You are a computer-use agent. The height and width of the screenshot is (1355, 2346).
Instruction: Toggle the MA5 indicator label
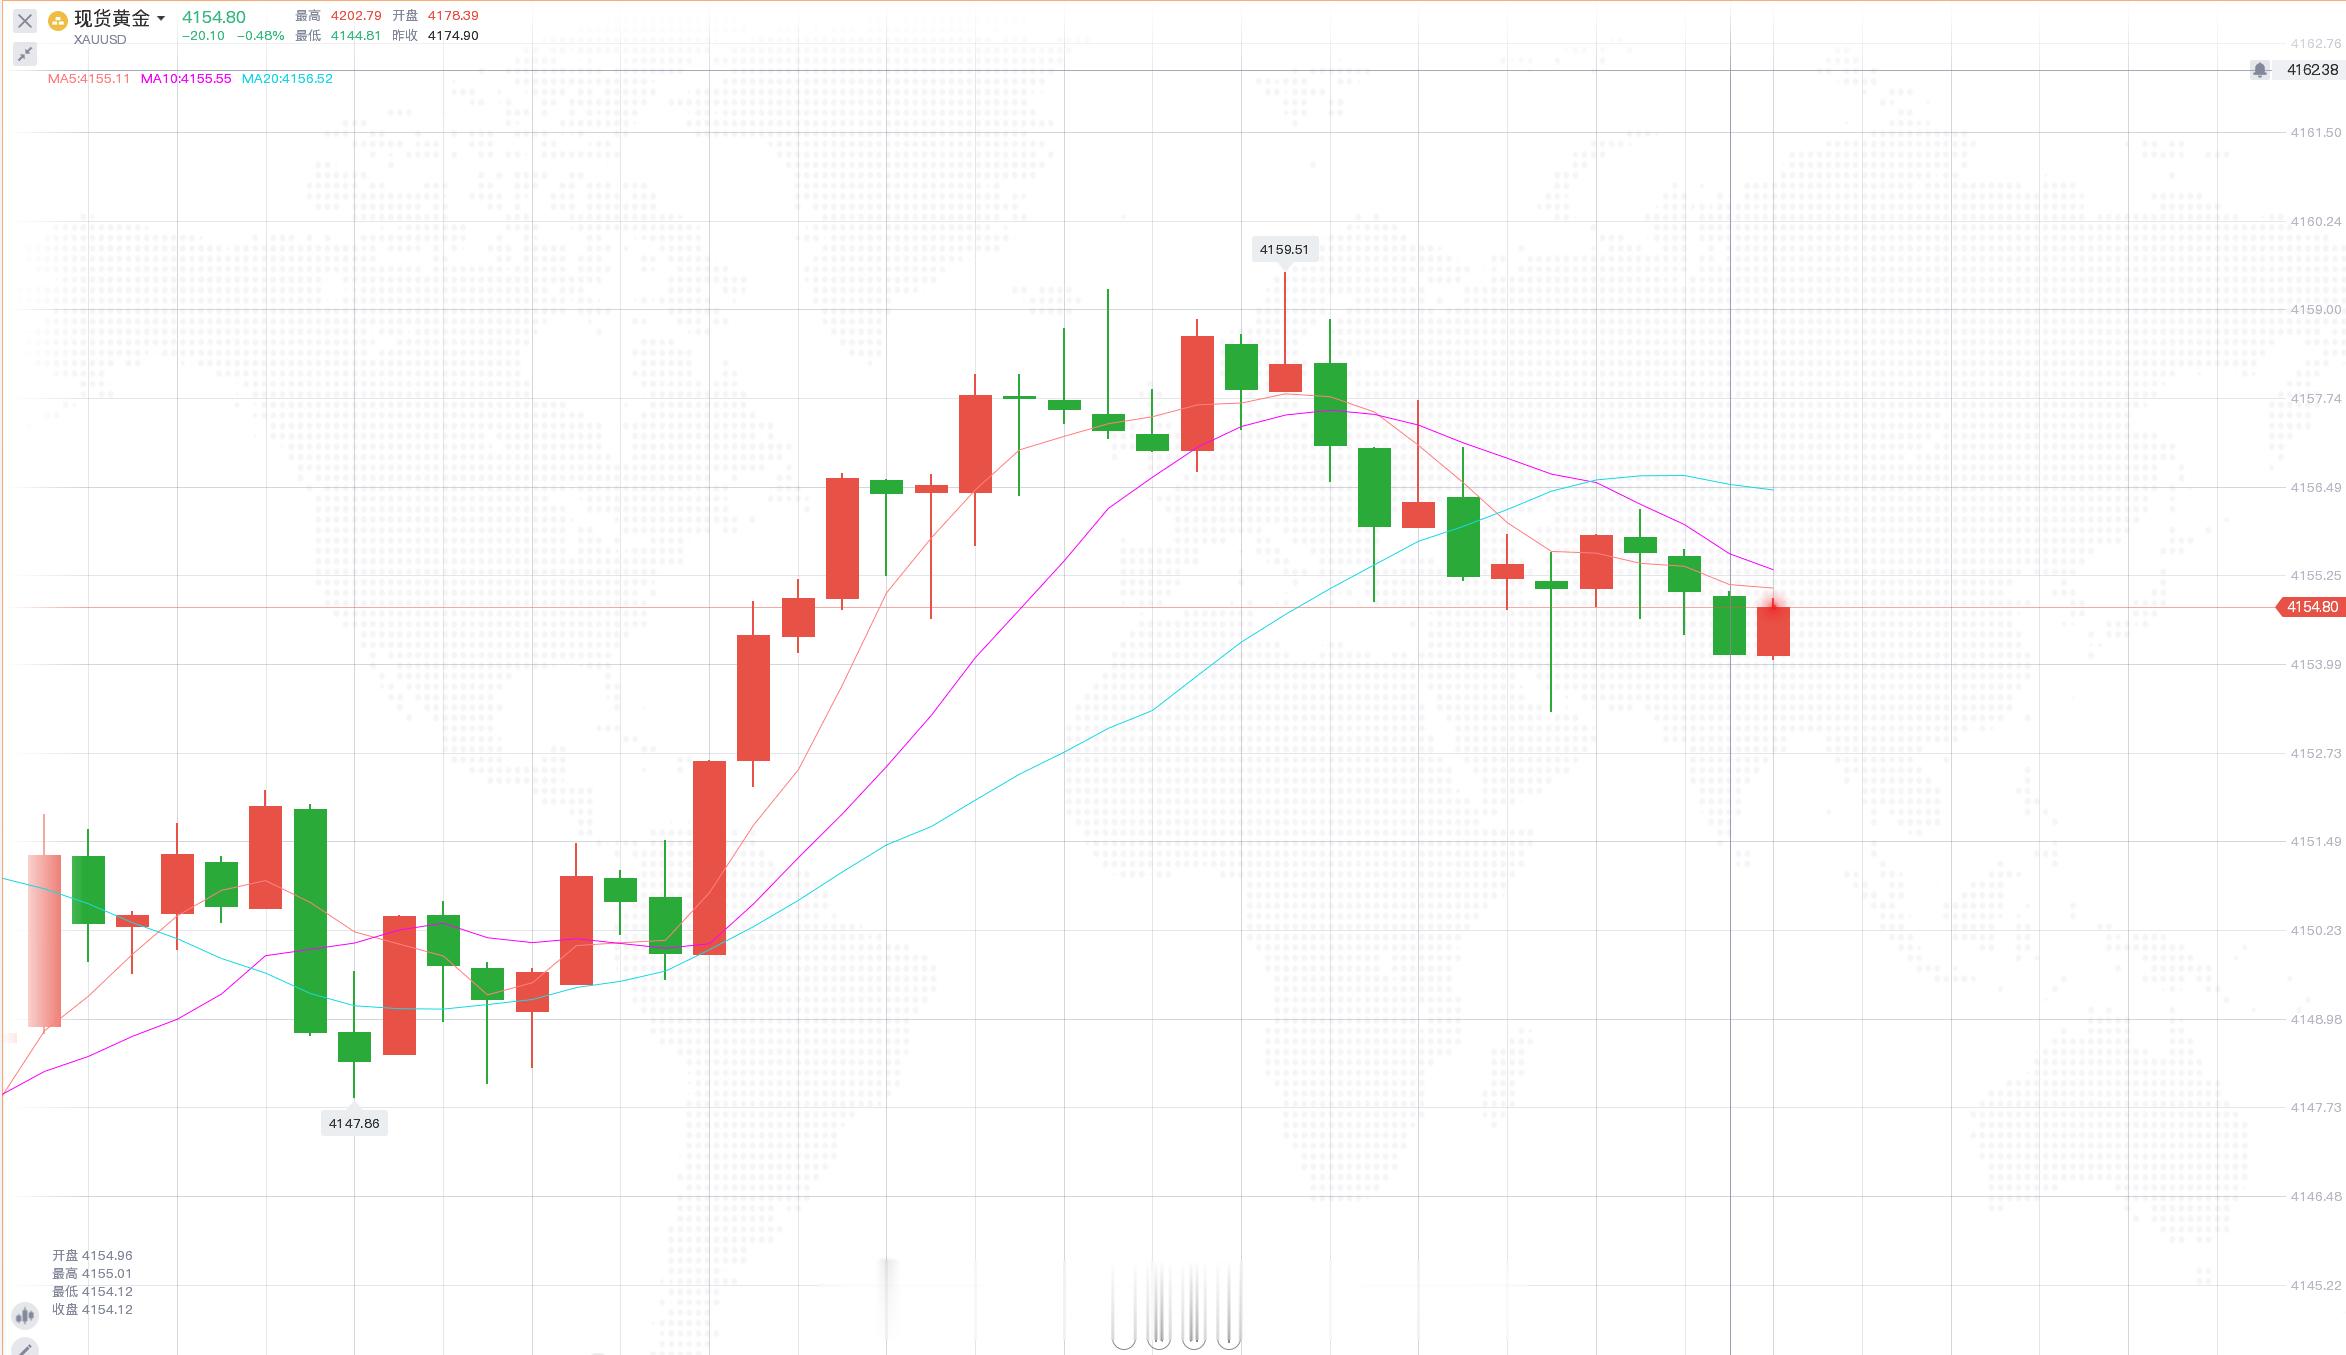coord(89,78)
